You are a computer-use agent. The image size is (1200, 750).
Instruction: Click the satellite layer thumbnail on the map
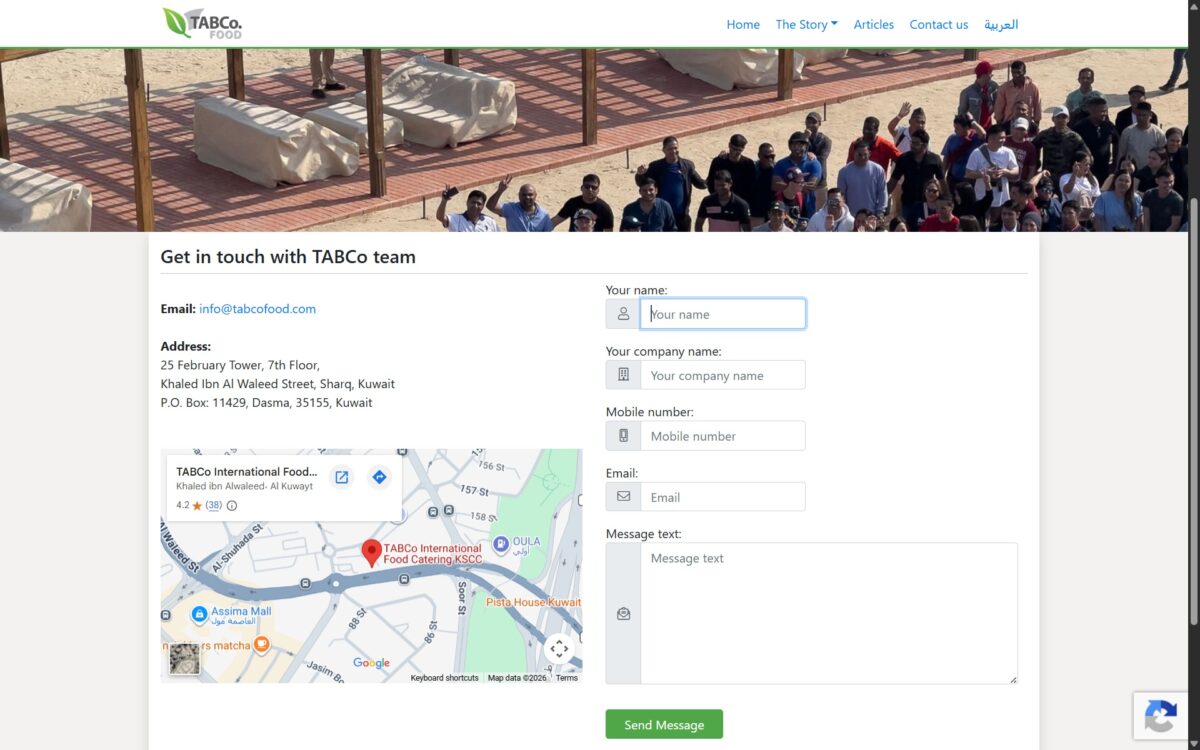[185, 658]
